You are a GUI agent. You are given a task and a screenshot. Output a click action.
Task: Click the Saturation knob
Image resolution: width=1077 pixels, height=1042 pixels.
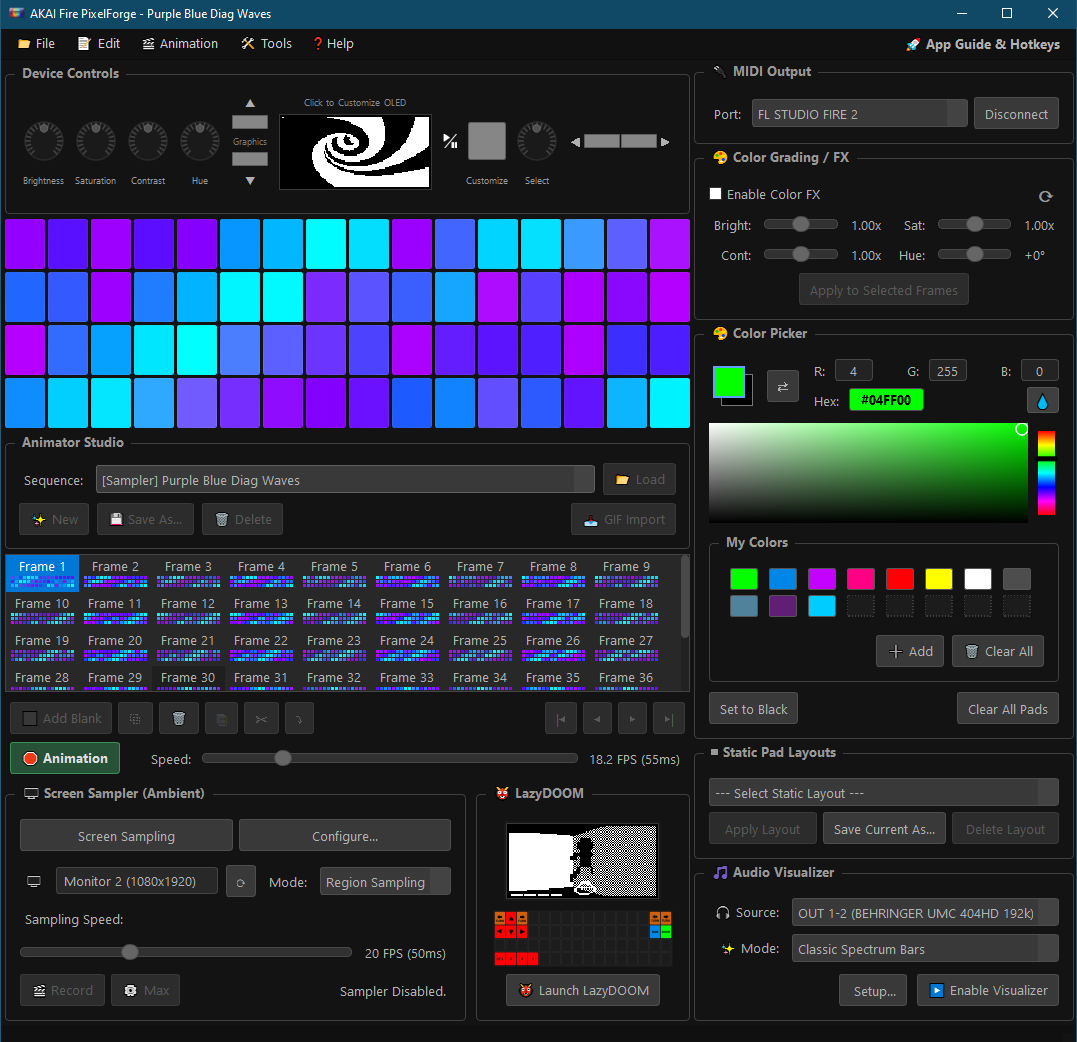coord(95,141)
